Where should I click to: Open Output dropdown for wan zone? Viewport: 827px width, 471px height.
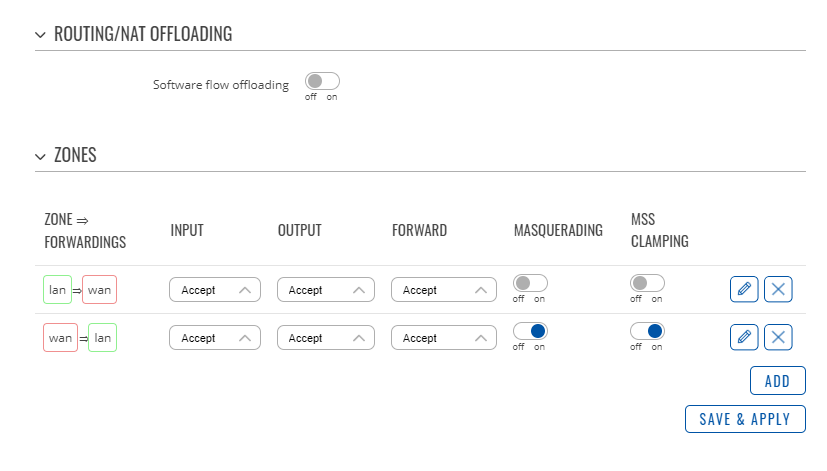(x=326, y=338)
